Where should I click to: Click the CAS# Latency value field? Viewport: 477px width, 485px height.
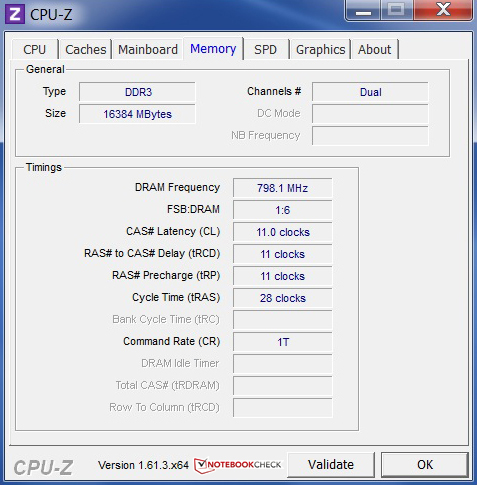tap(283, 232)
